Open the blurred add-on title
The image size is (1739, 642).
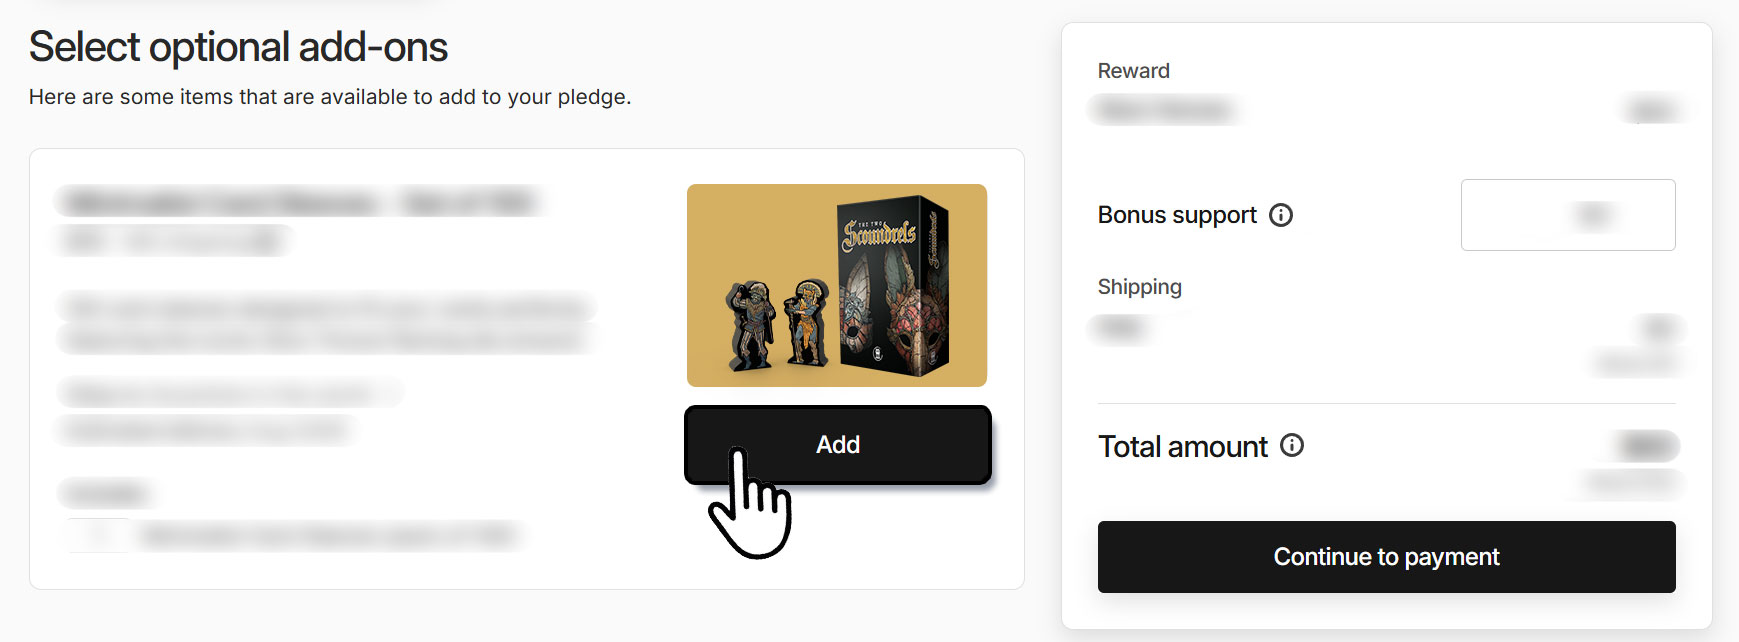coord(298,203)
